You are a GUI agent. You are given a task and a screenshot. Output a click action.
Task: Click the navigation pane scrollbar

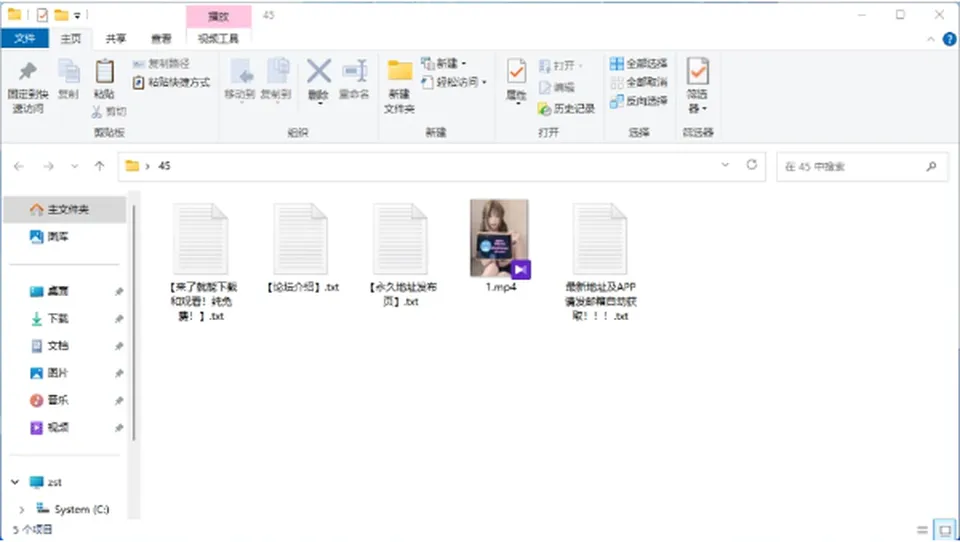[x=134, y=323]
